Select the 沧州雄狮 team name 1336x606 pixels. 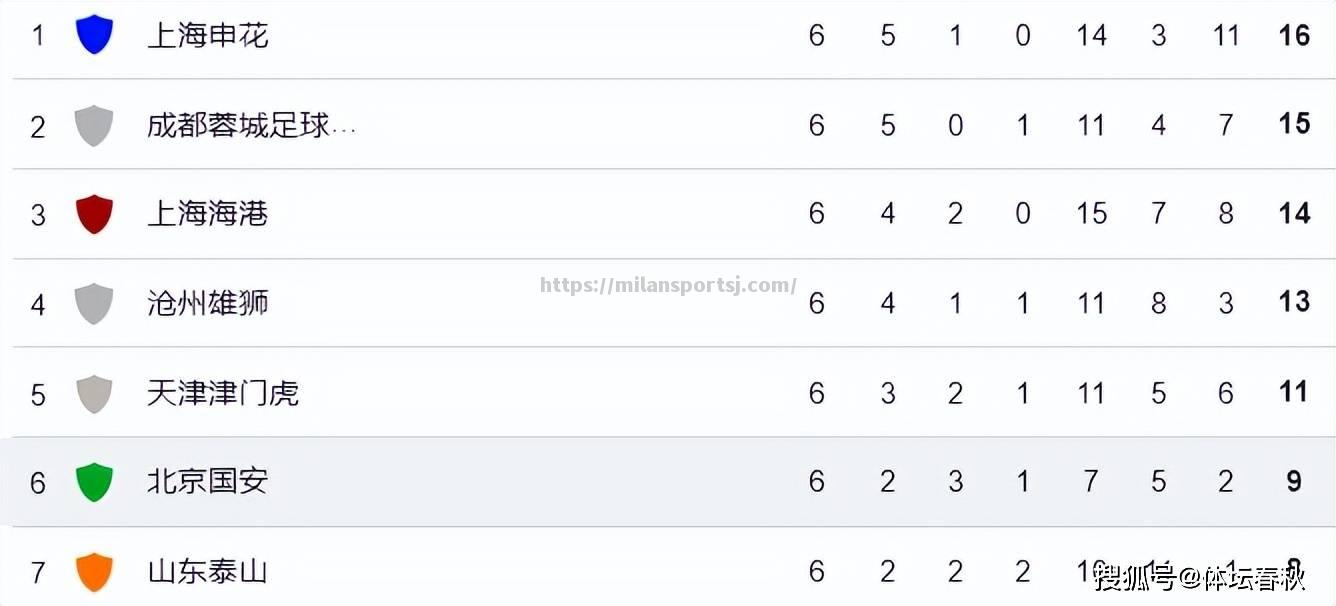pyautogui.click(x=208, y=303)
